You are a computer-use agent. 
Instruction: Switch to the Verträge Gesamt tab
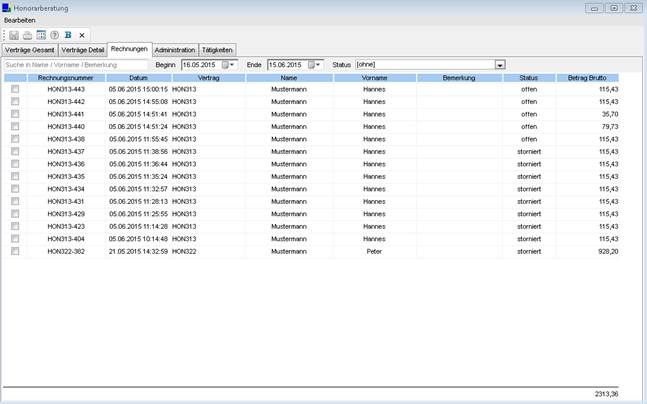point(29,49)
